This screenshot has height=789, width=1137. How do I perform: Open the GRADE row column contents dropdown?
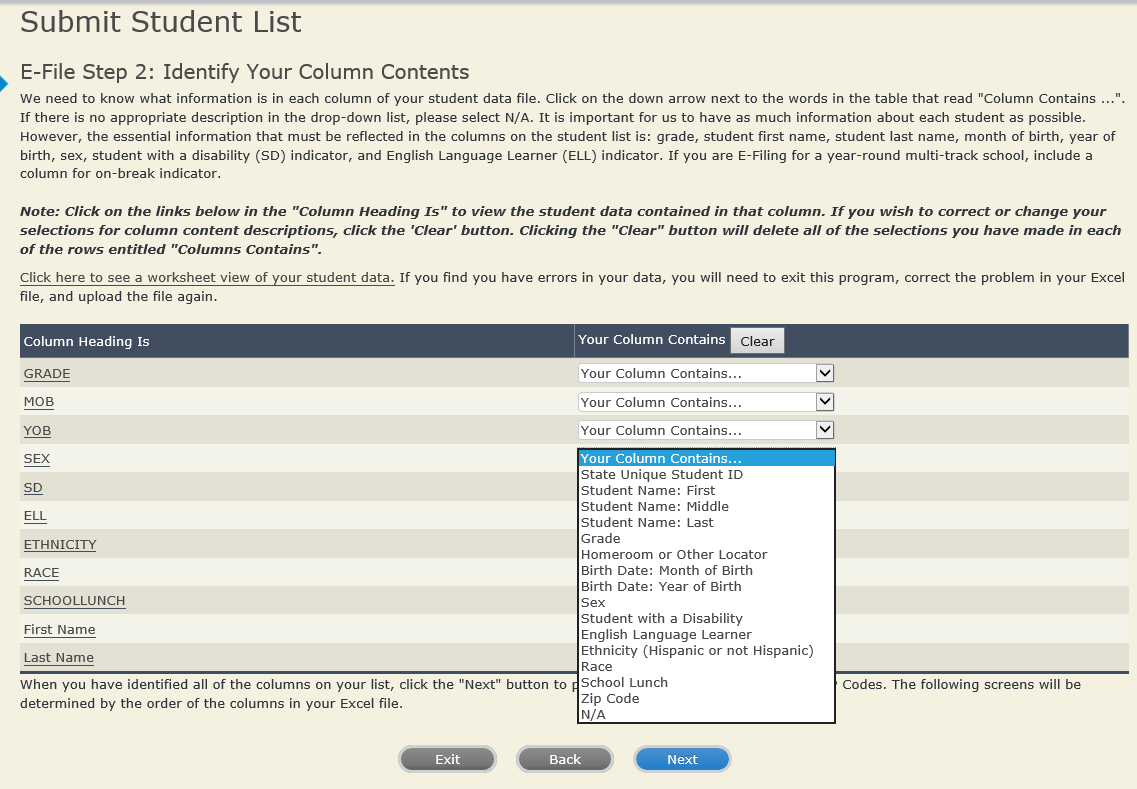pyautogui.click(x=705, y=373)
